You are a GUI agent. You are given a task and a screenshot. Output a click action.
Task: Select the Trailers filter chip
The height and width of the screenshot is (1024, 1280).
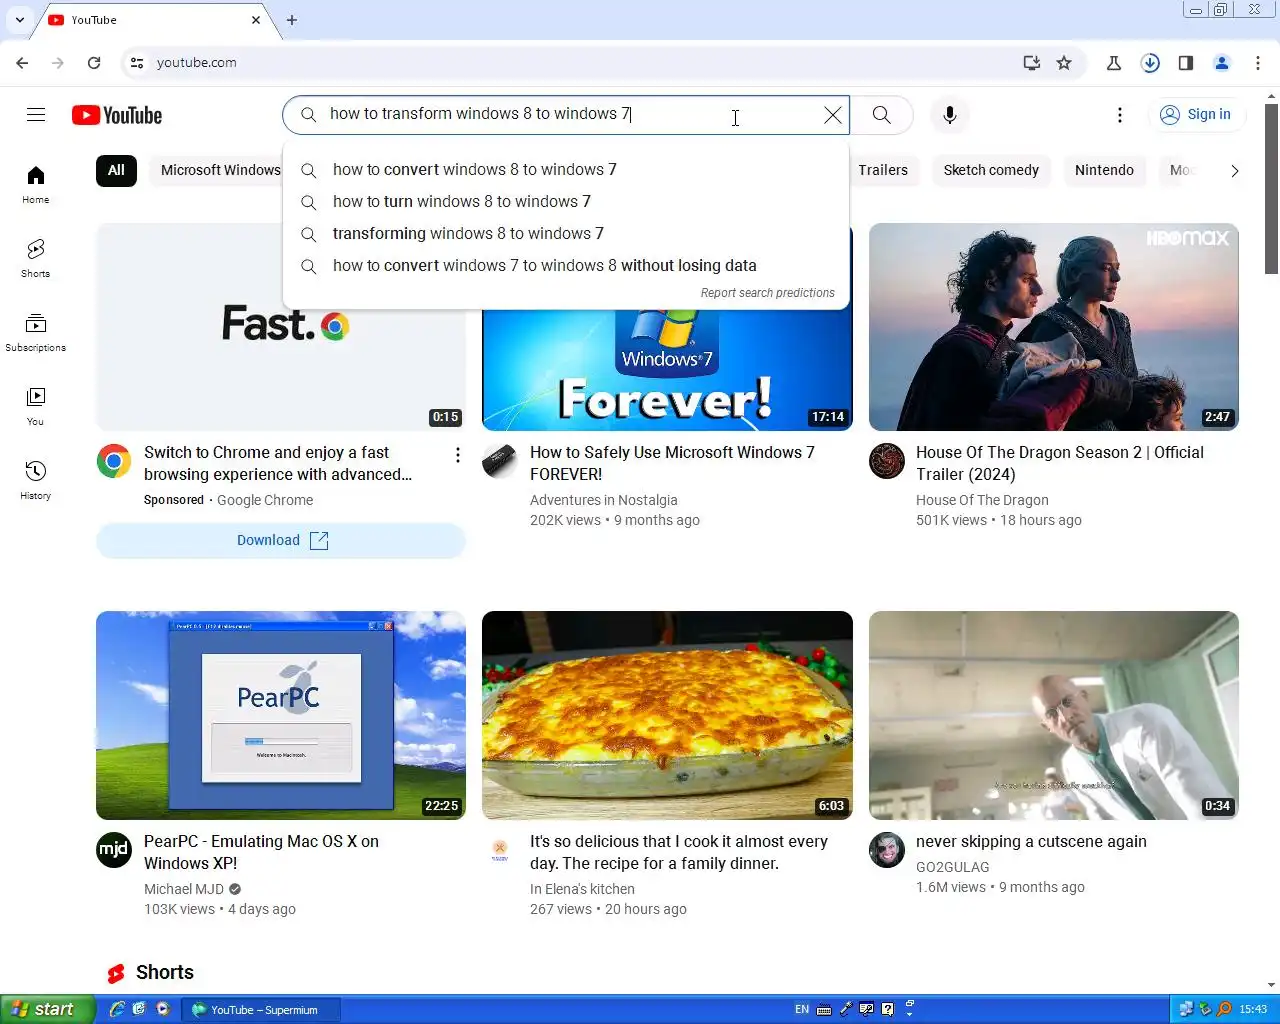click(x=883, y=170)
